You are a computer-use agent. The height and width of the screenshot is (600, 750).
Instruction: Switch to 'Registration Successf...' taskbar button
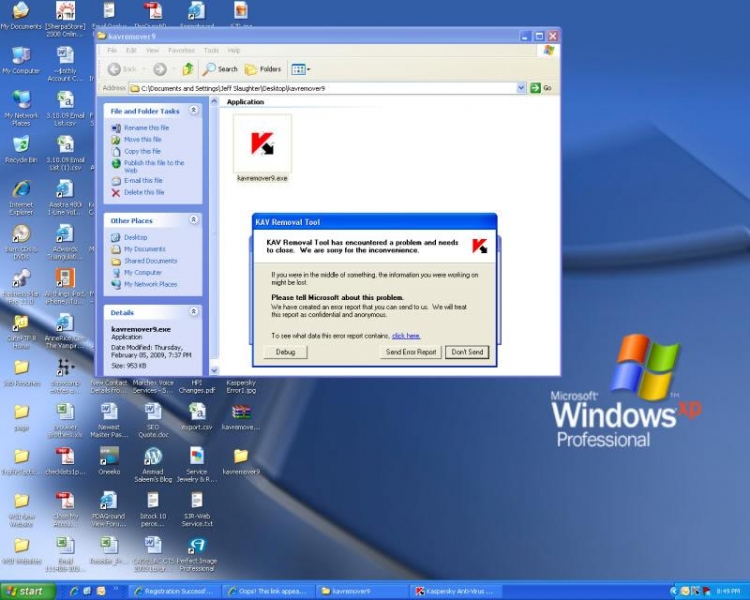tap(175, 591)
